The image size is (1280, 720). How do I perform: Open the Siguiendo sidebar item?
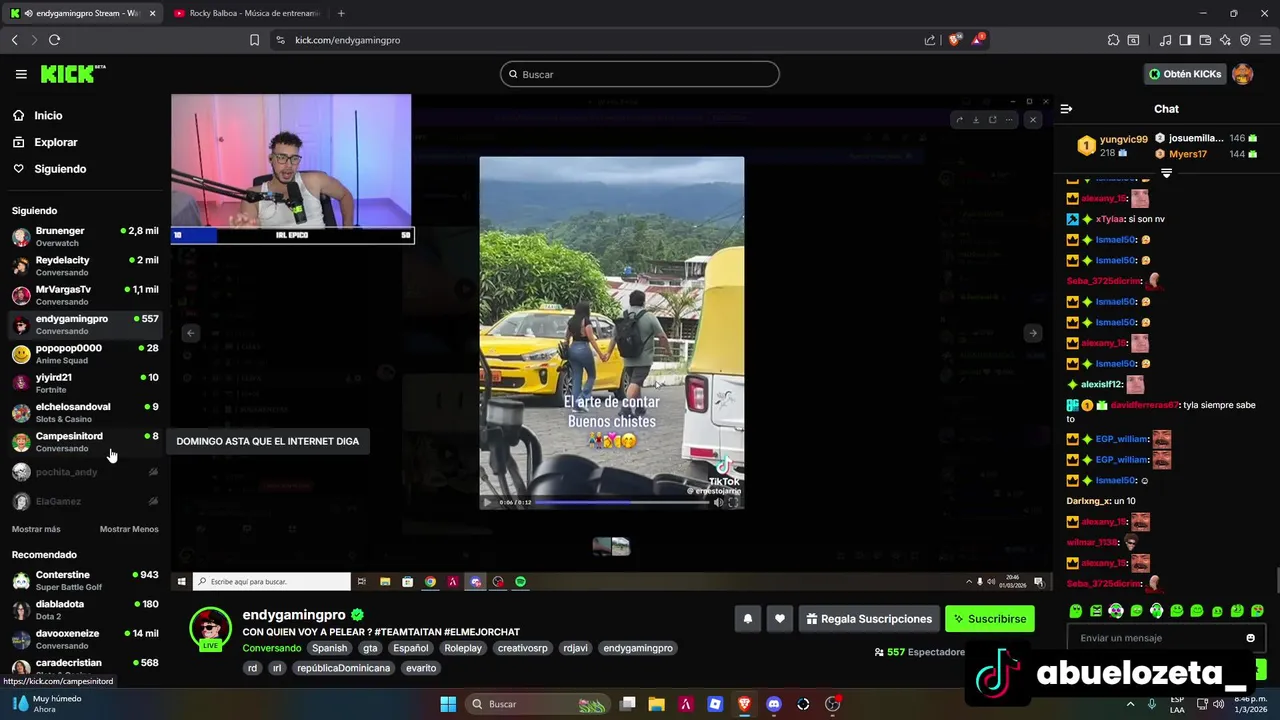click(60, 169)
